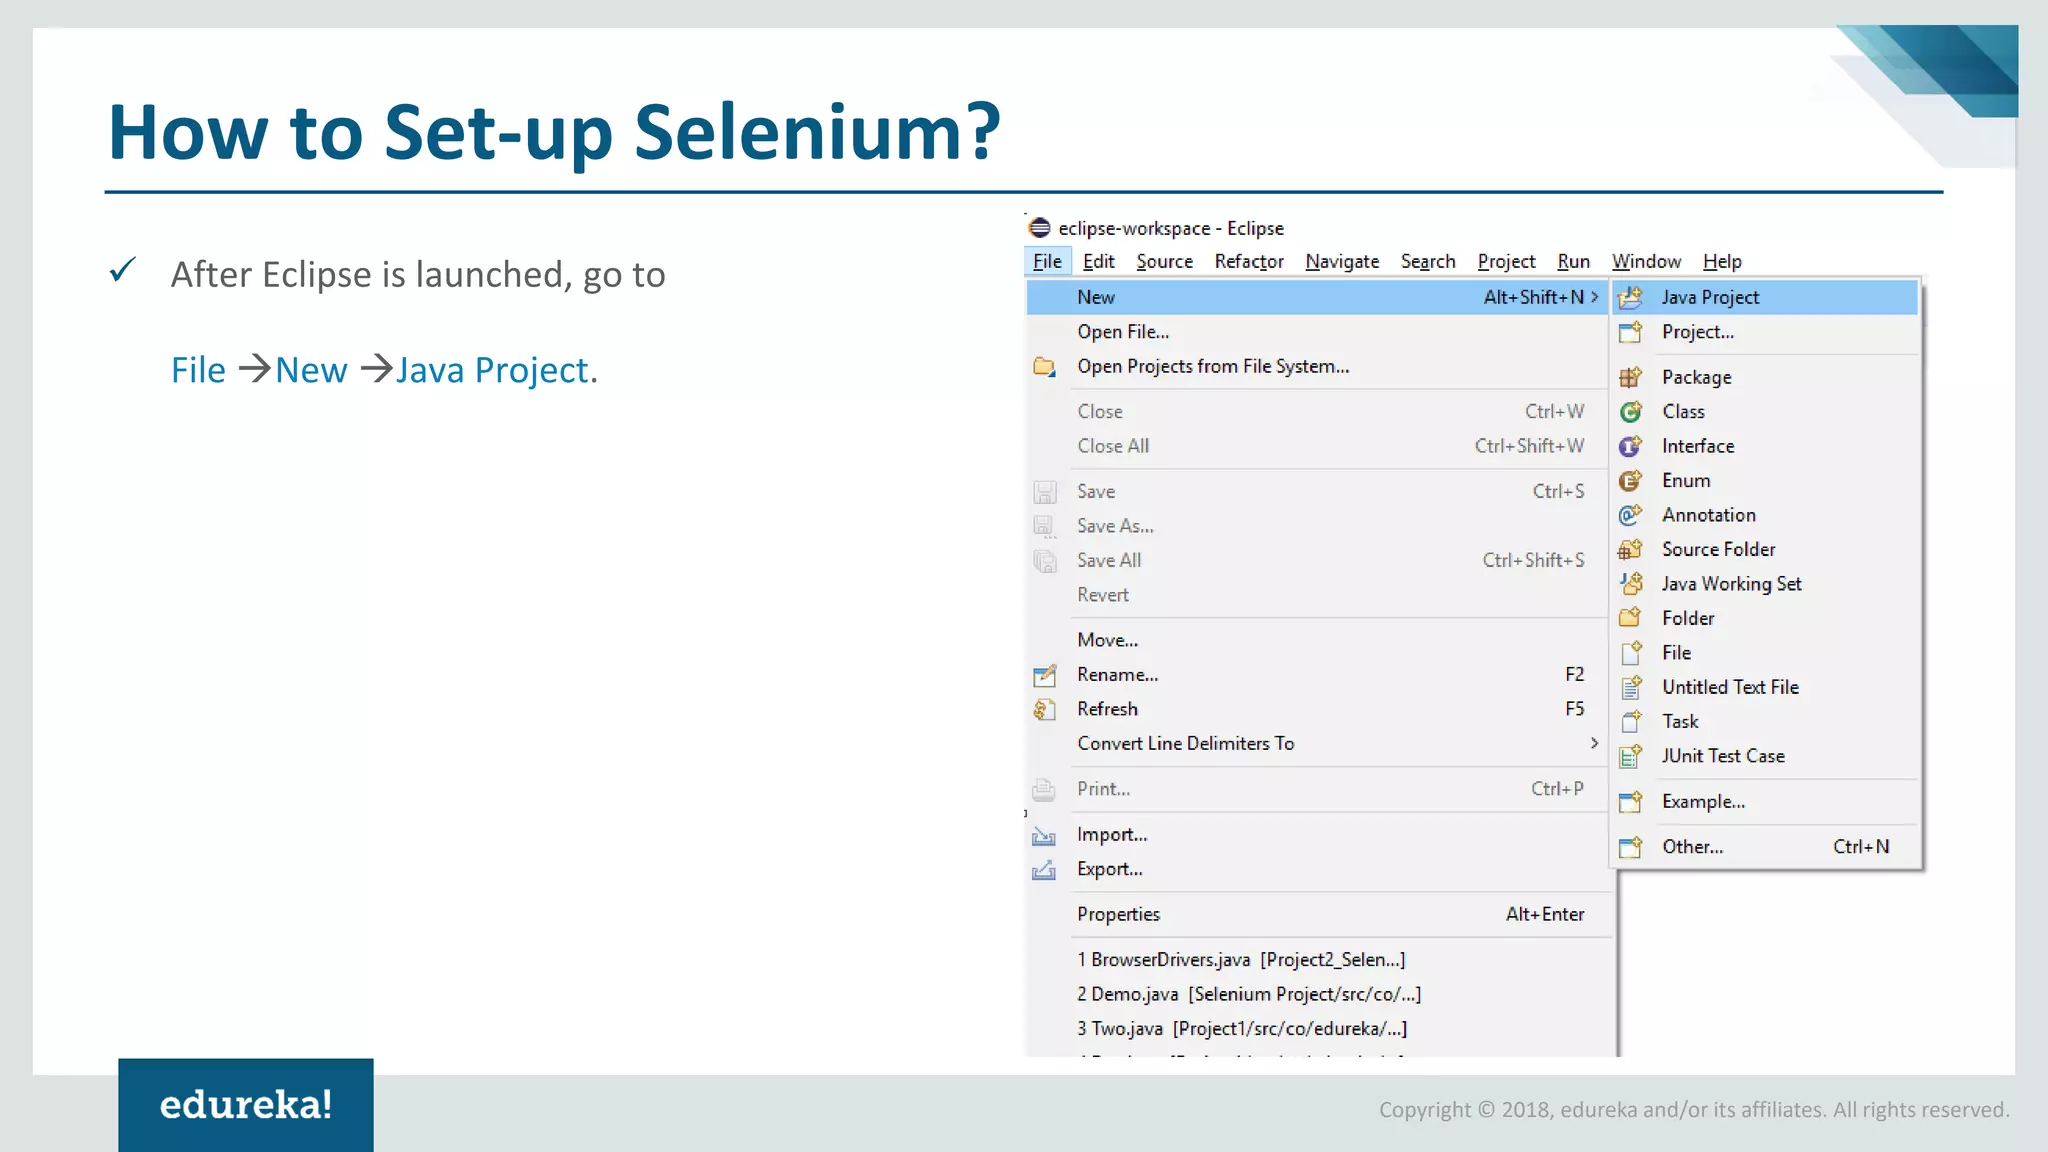Click the Print icon in File menu

click(x=1044, y=789)
